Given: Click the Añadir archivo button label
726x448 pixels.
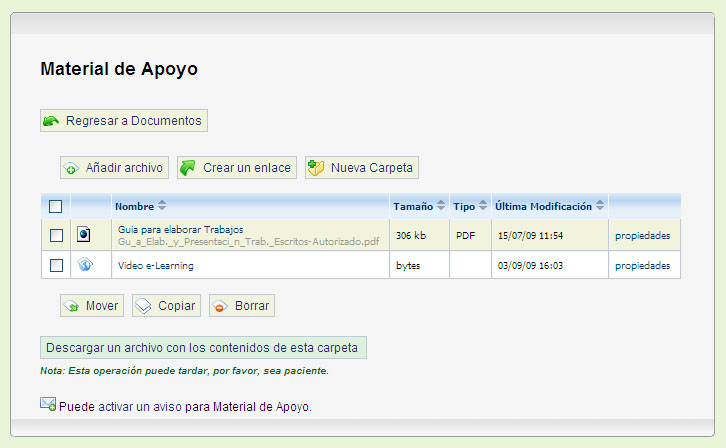Looking at the screenshot, I should coord(124,168).
